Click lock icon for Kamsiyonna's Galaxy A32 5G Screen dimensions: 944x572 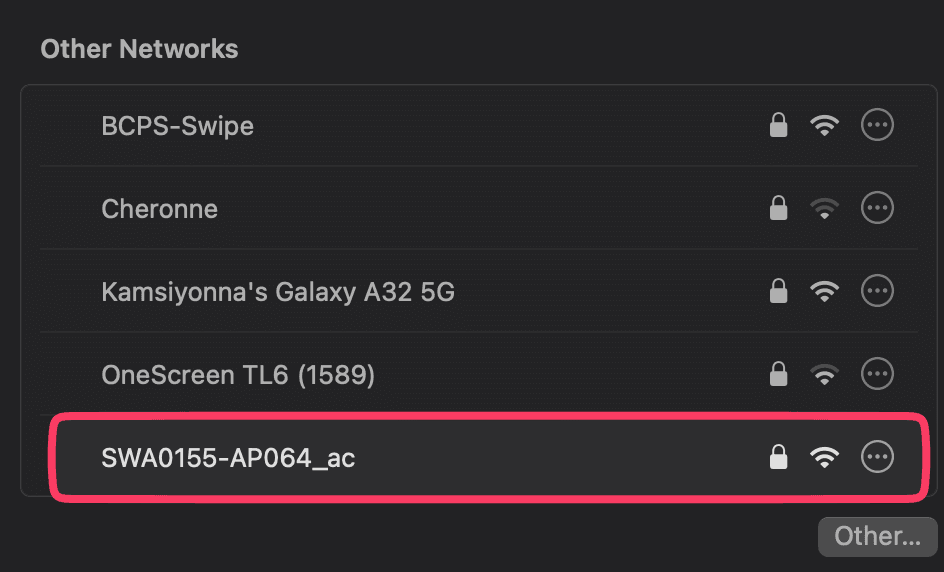(x=778, y=291)
